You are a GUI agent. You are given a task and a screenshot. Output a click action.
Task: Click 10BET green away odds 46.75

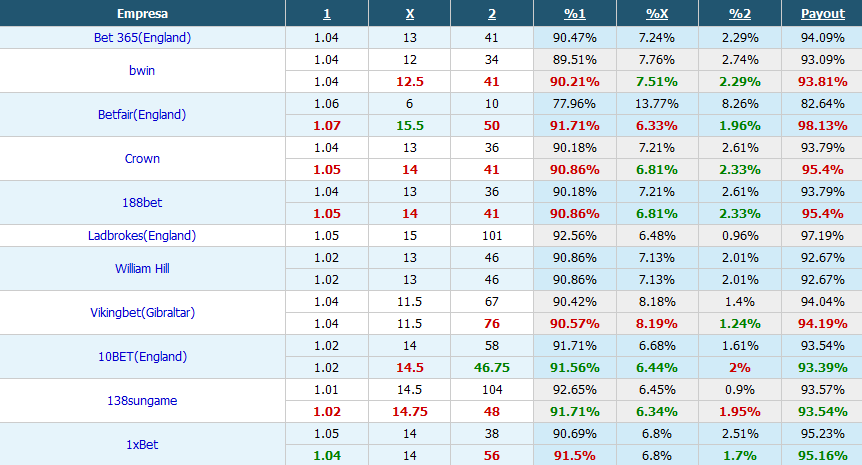click(x=491, y=368)
